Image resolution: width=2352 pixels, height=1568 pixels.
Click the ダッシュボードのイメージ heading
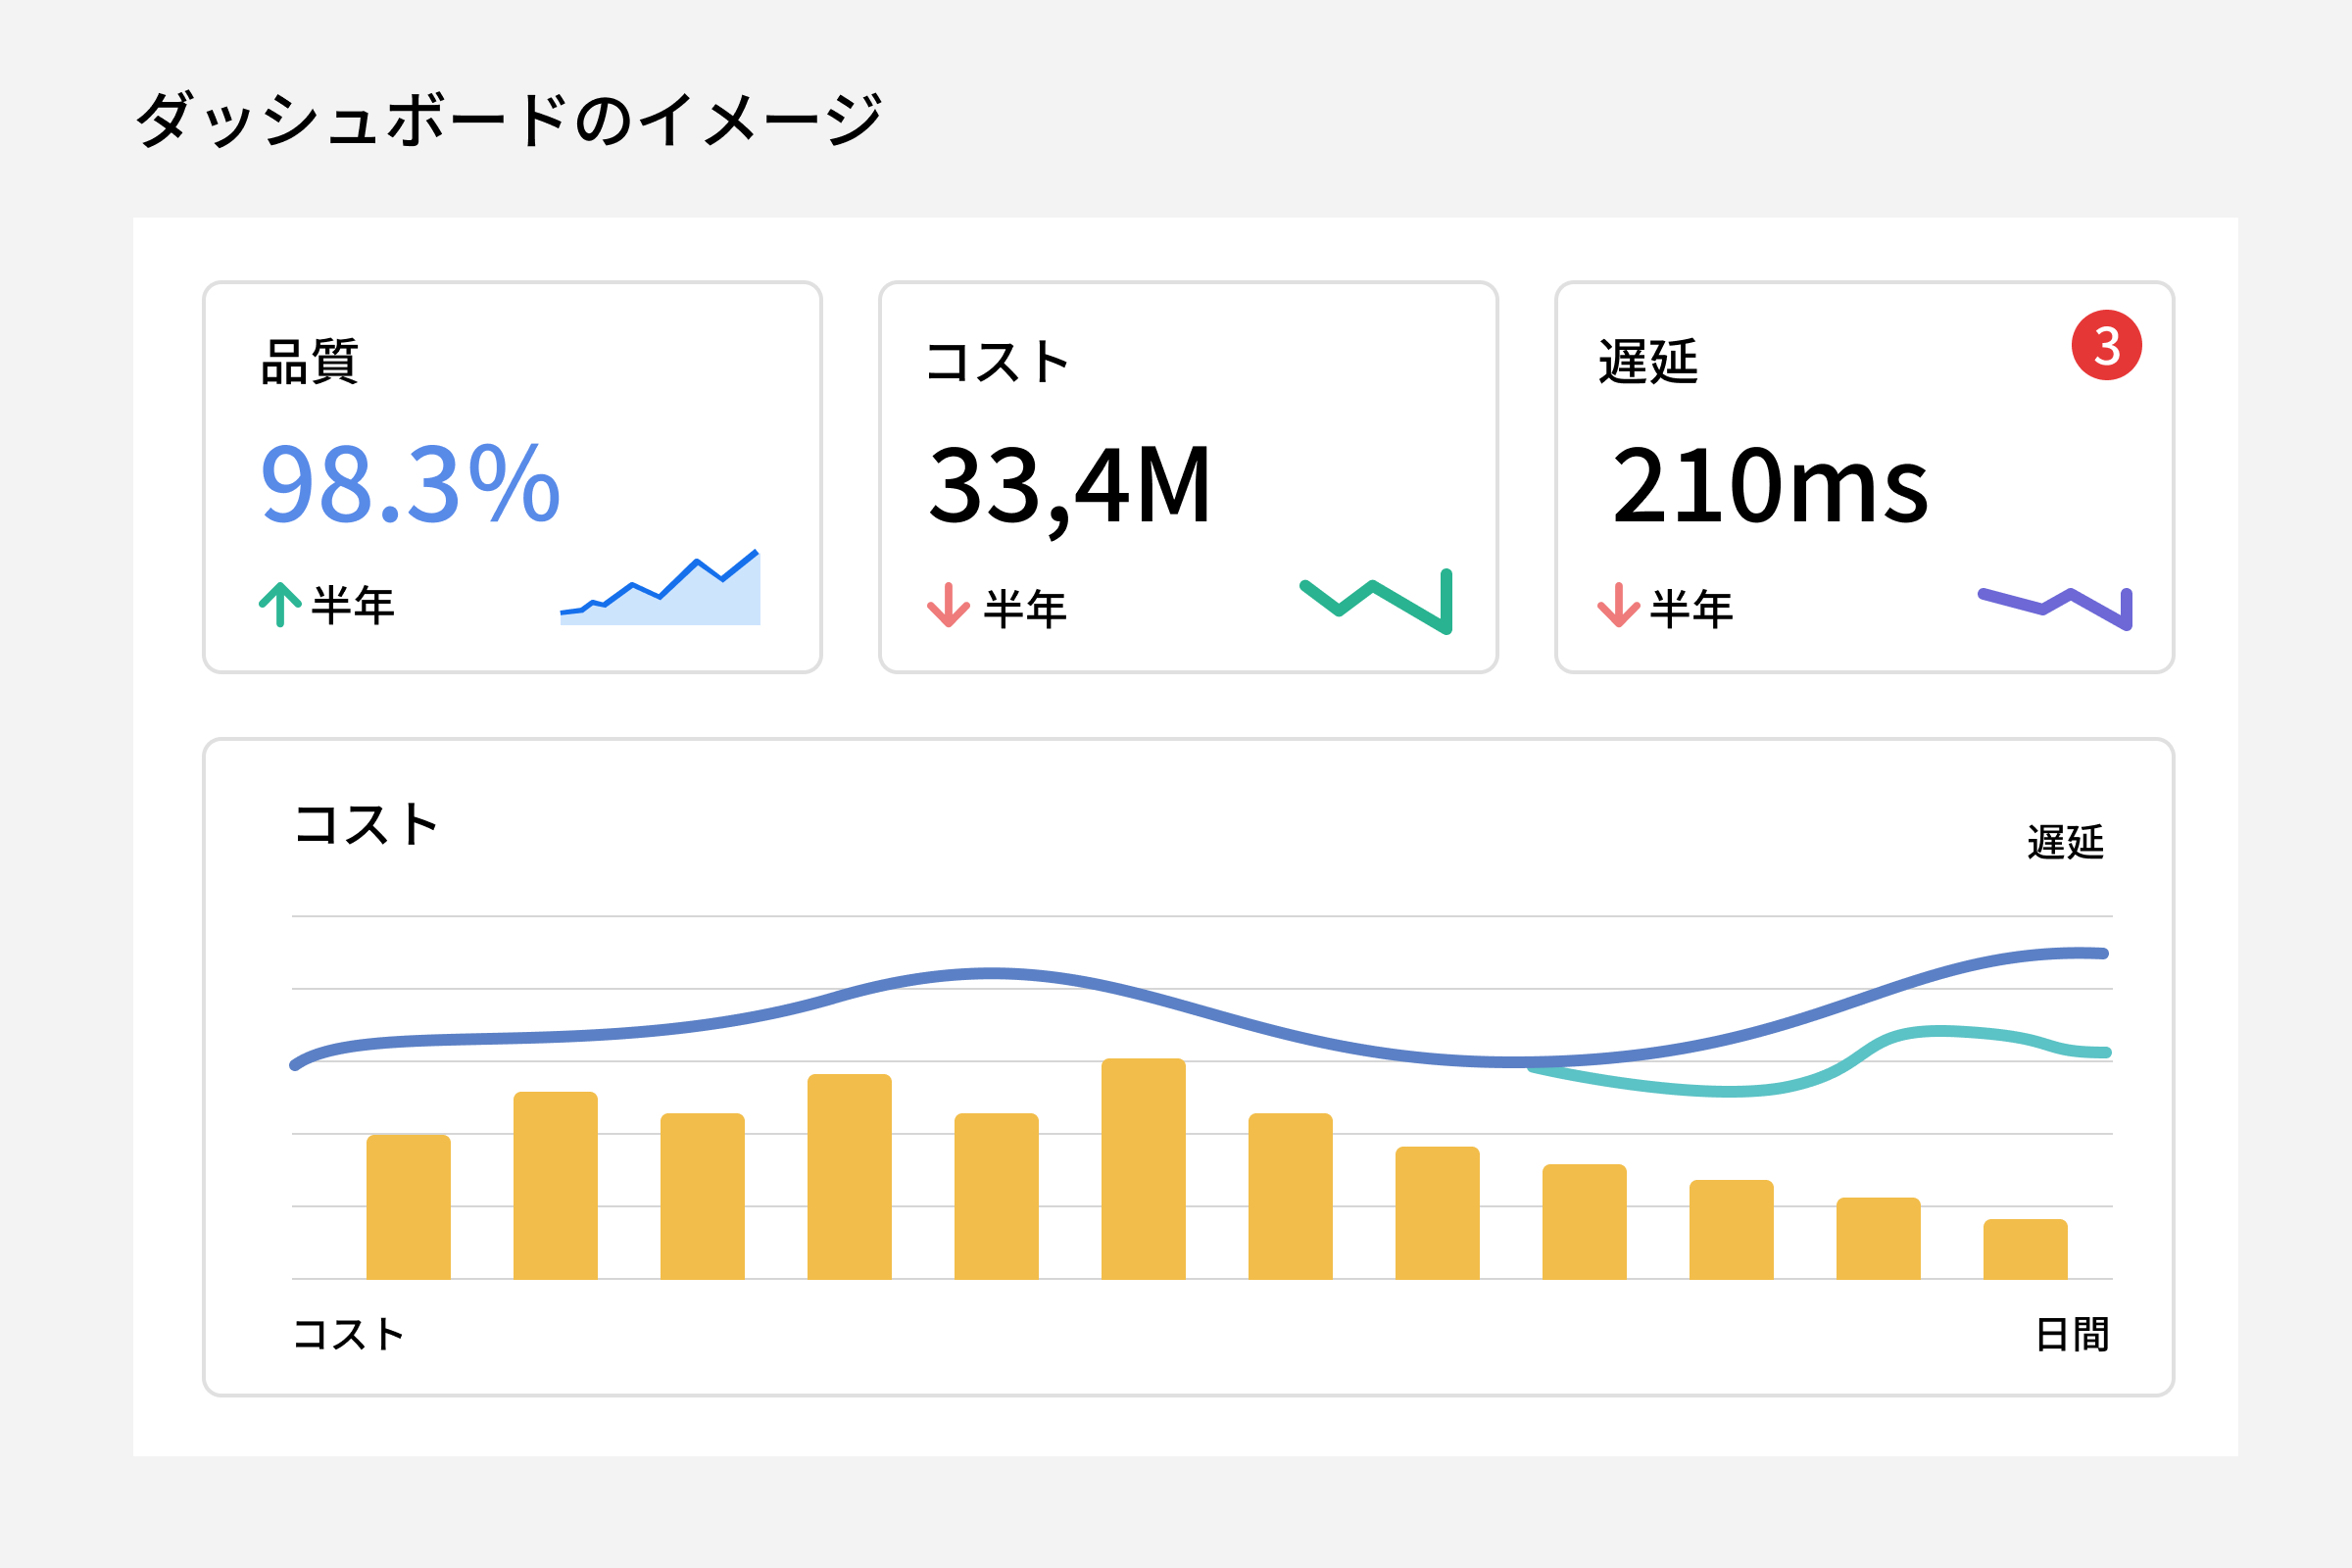coord(508,120)
